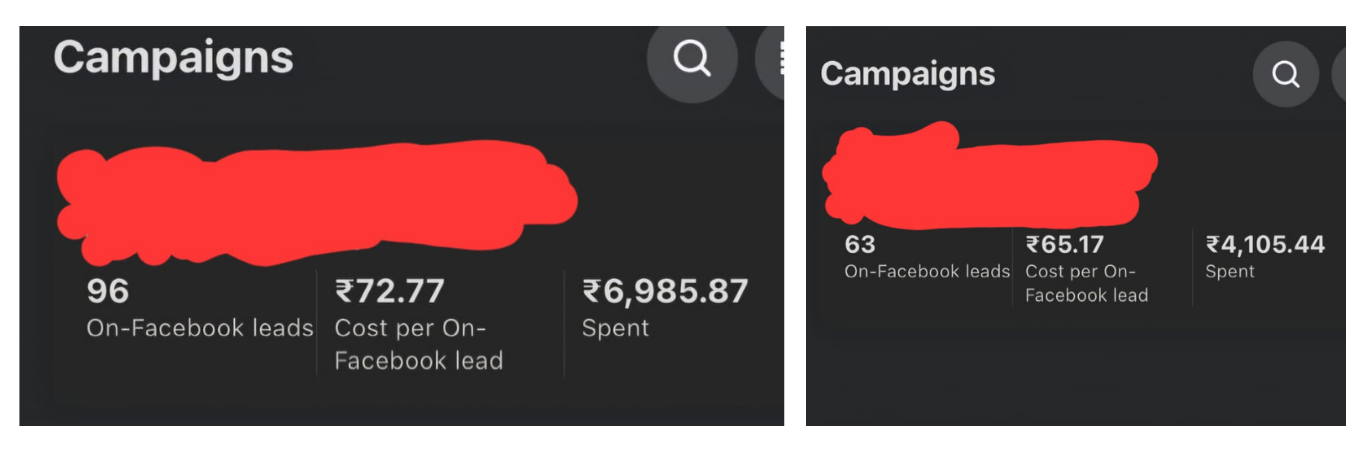Select the 63 leads count

[859, 244]
